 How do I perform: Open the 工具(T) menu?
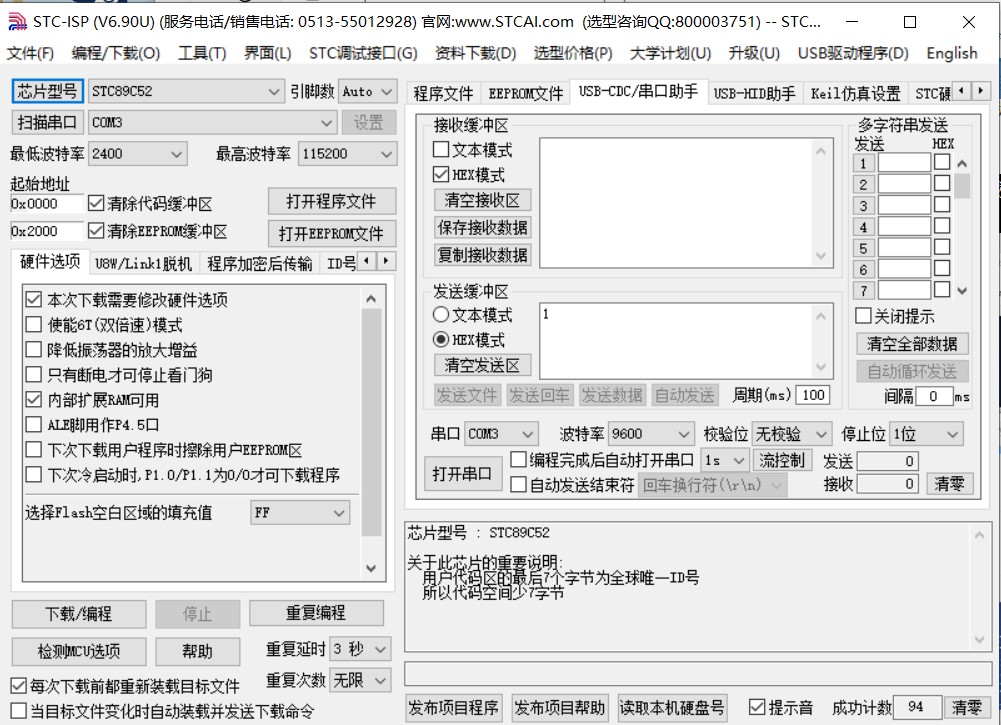[x=202, y=53]
